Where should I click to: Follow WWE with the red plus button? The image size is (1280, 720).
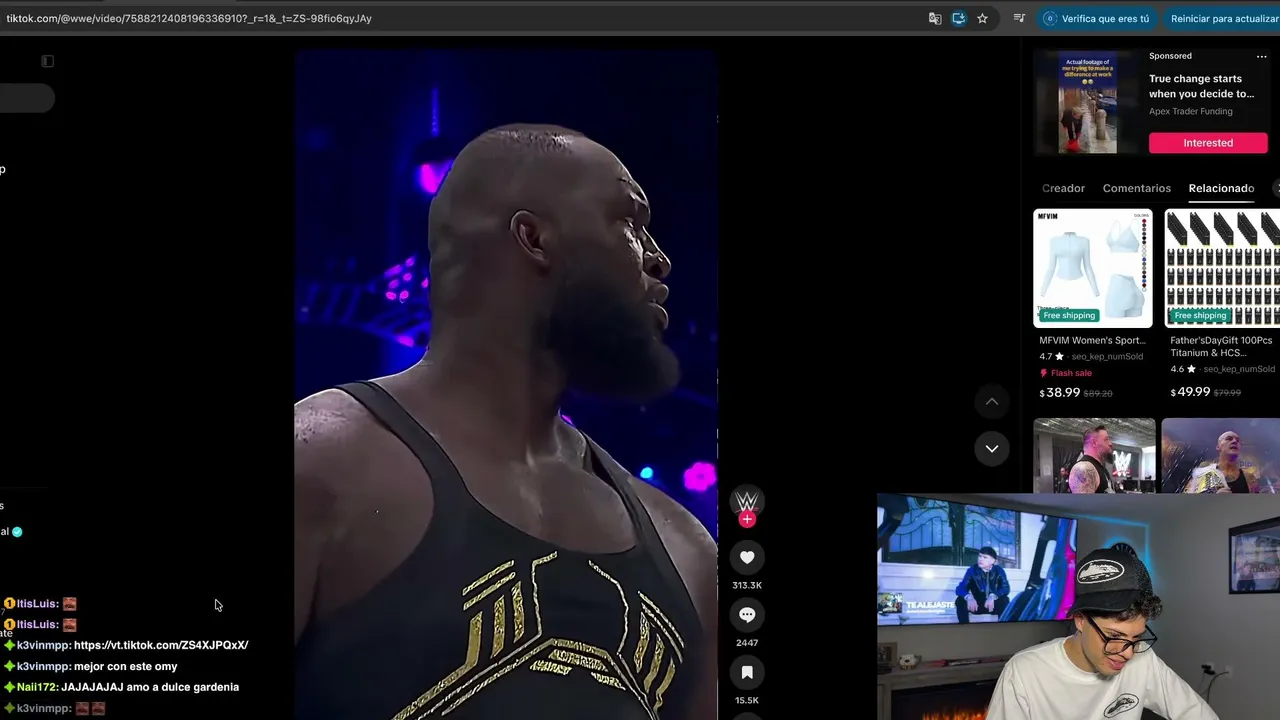[x=747, y=519]
